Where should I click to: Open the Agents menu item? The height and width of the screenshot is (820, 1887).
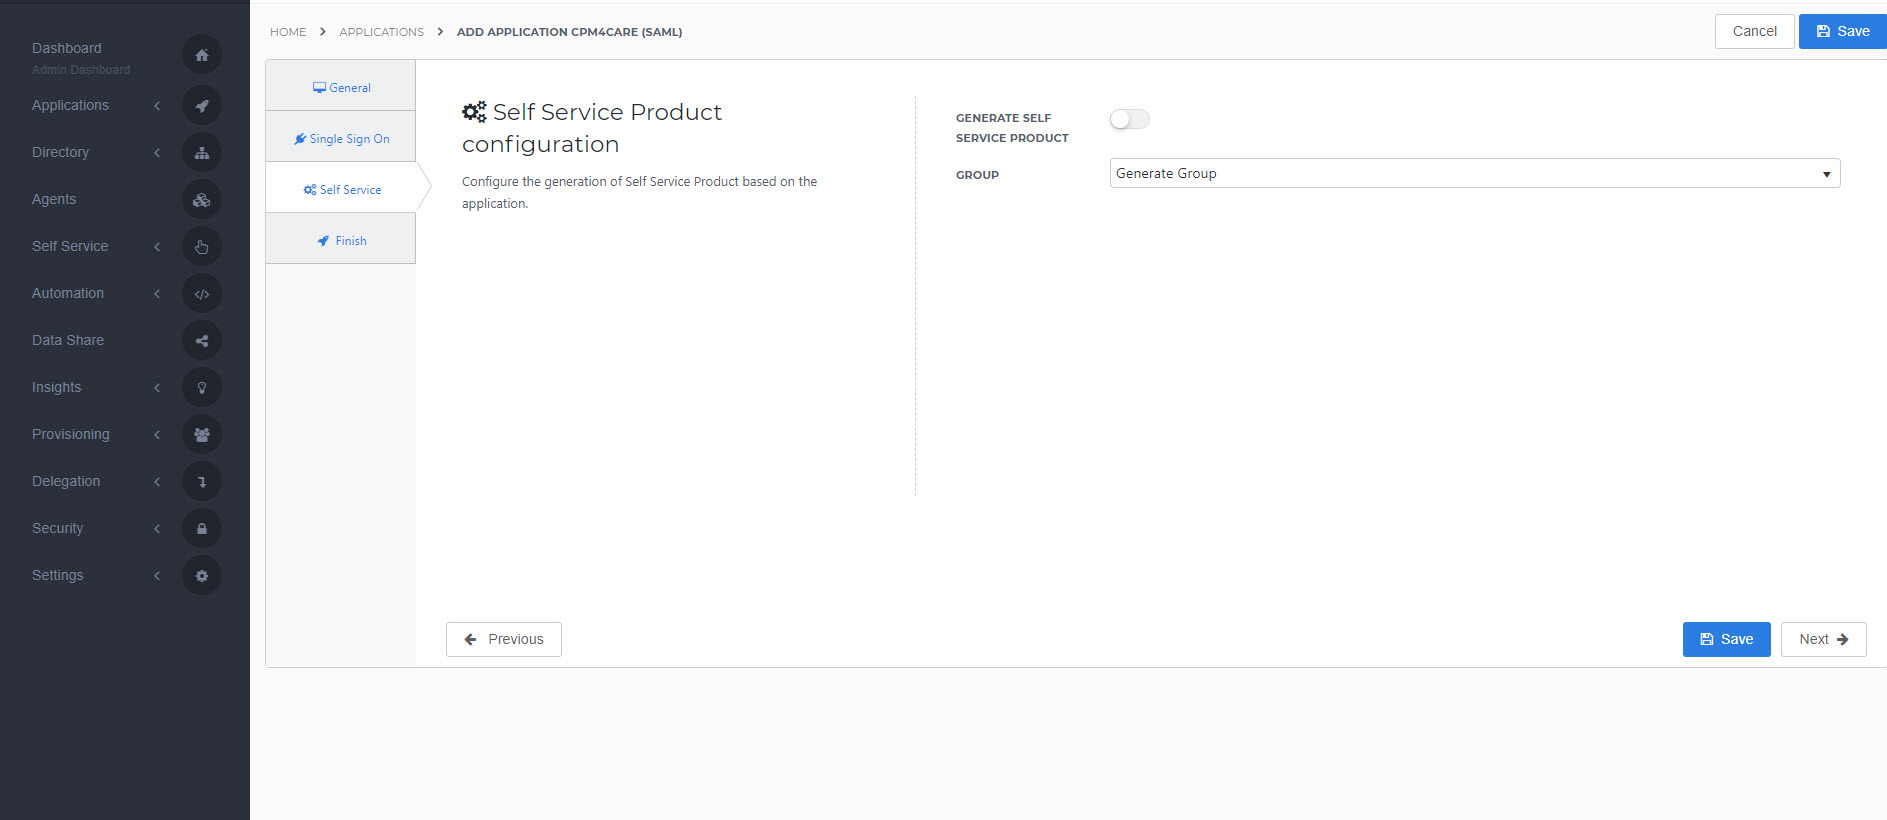[54, 199]
